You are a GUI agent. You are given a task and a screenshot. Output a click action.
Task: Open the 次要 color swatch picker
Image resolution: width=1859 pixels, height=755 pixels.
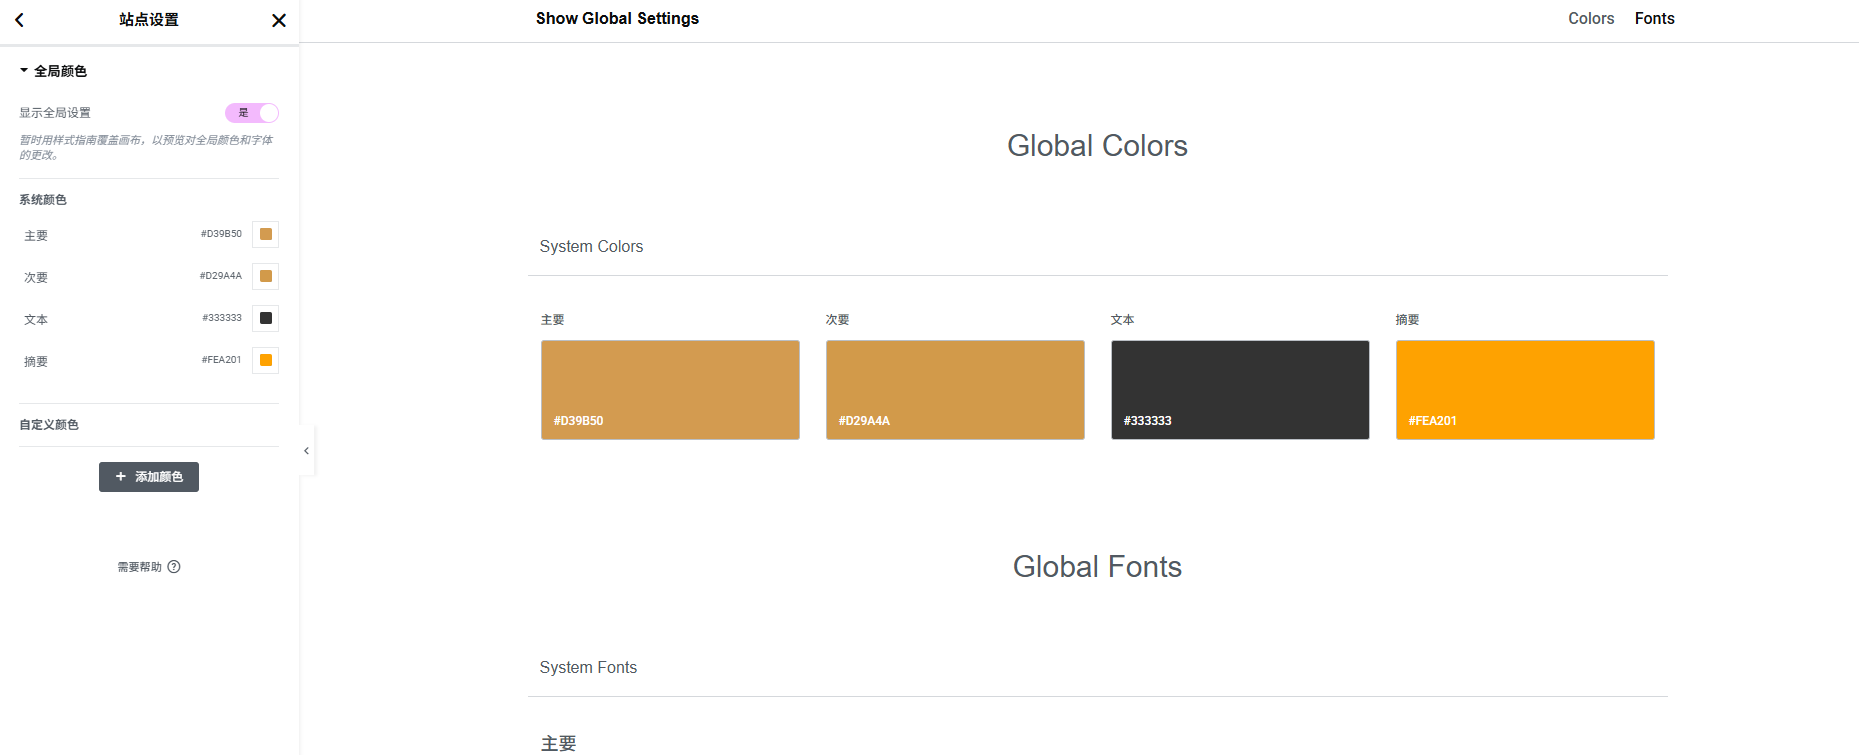[x=266, y=276]
